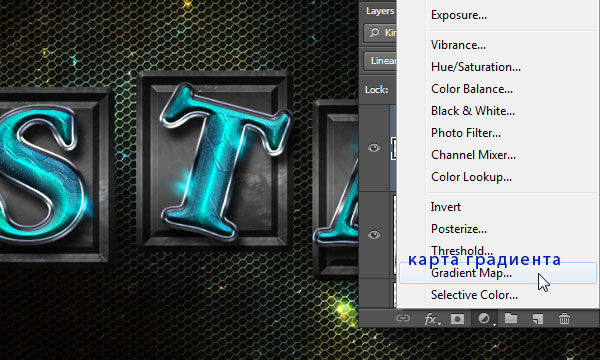Viewport: 600px width, 360px height.
Task: Click the link layers icon
Action: [x=403, y=318]
